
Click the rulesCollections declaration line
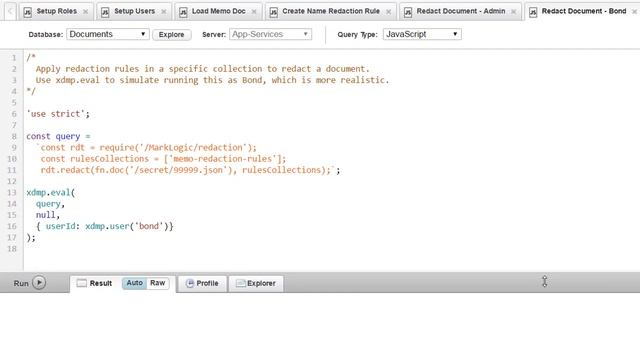163,159
